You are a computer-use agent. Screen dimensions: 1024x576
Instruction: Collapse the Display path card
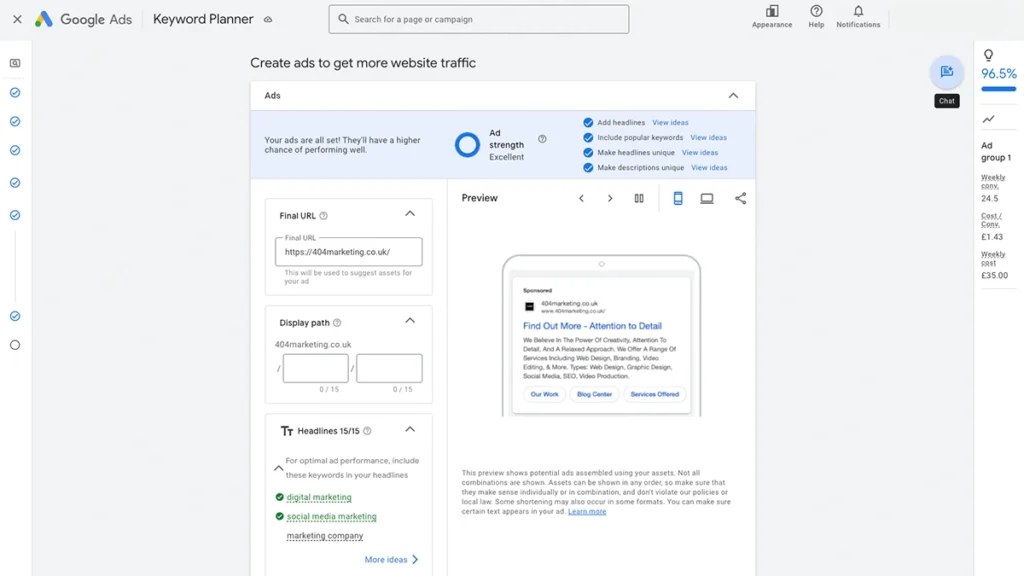click(410, 321)
